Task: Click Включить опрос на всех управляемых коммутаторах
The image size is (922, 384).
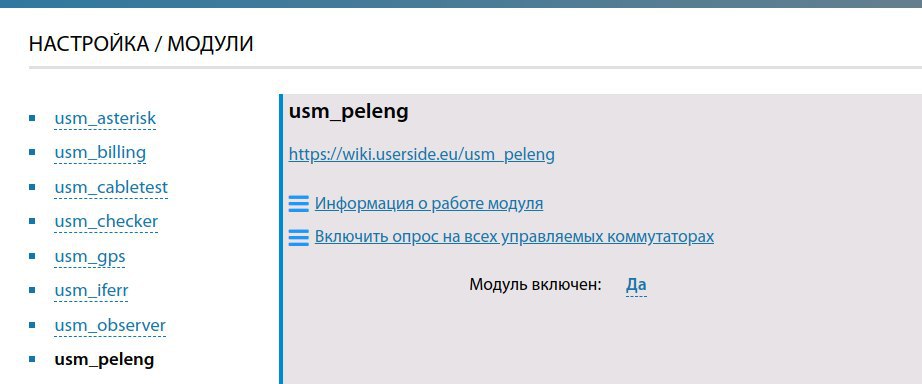Action: [514, 236]
